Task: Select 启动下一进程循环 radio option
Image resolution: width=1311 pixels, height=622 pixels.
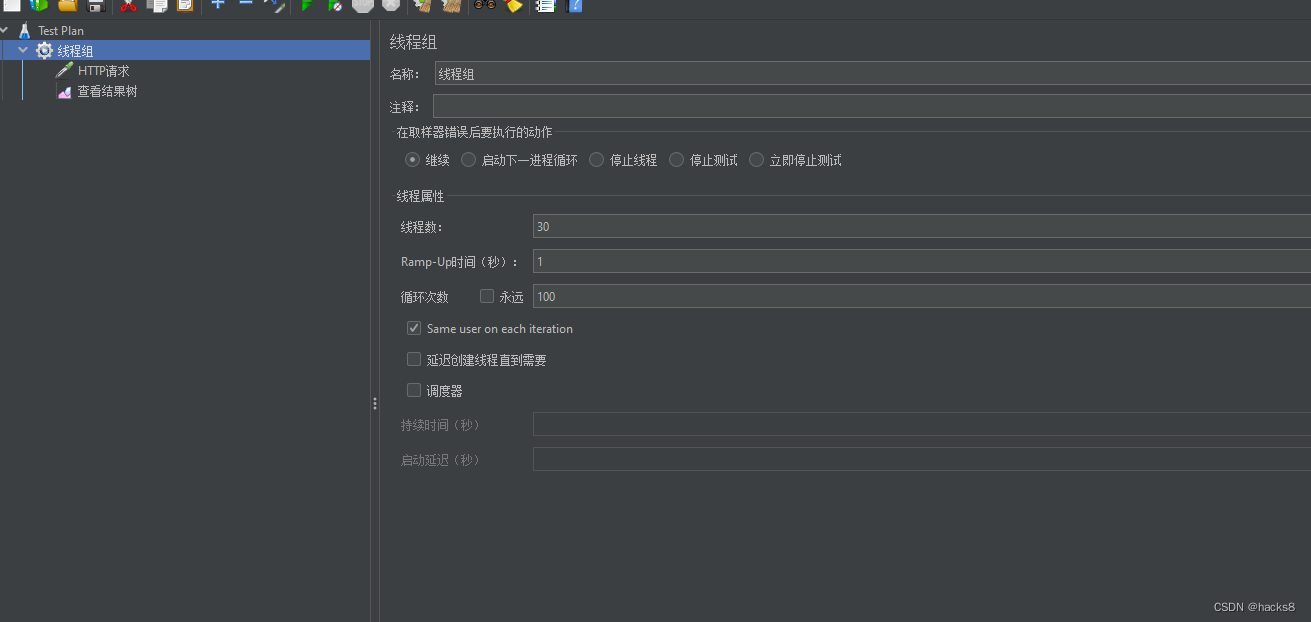Action: (468, 159)
